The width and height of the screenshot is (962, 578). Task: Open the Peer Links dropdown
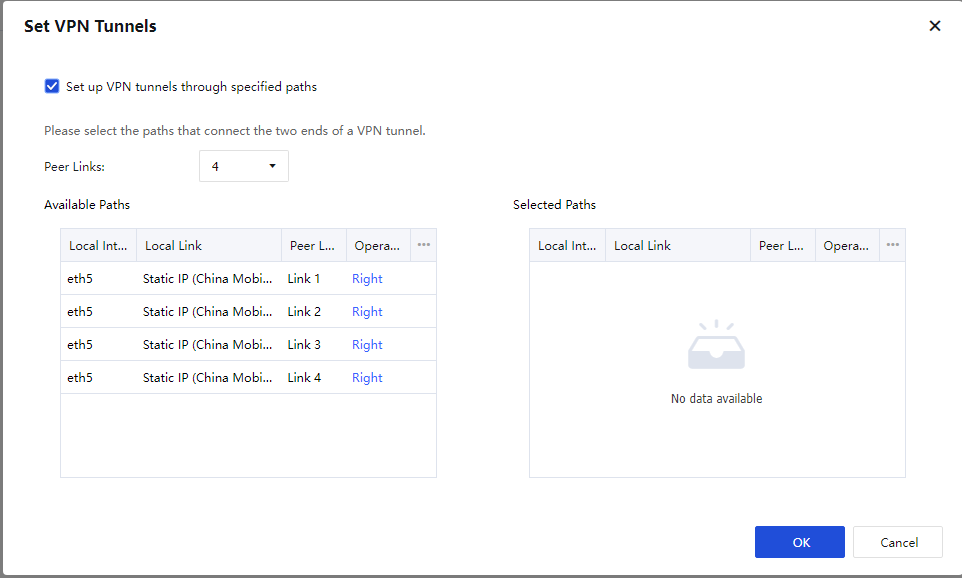[244, 166]
